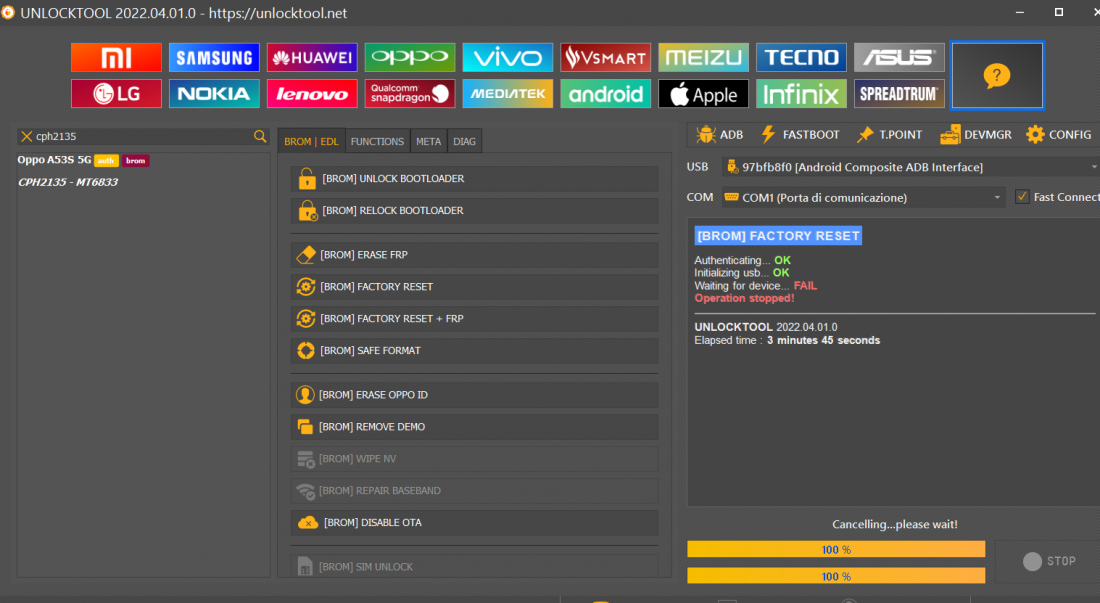Run [BROM] REMOVE DEMO

tap(474, 427)
